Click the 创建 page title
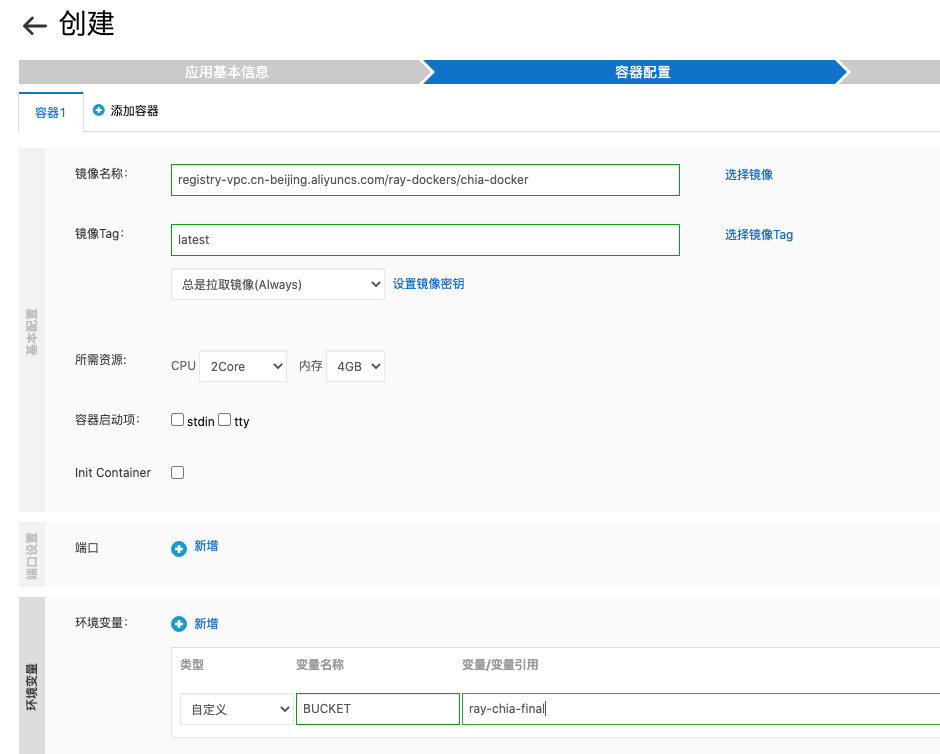 point(86,24)
